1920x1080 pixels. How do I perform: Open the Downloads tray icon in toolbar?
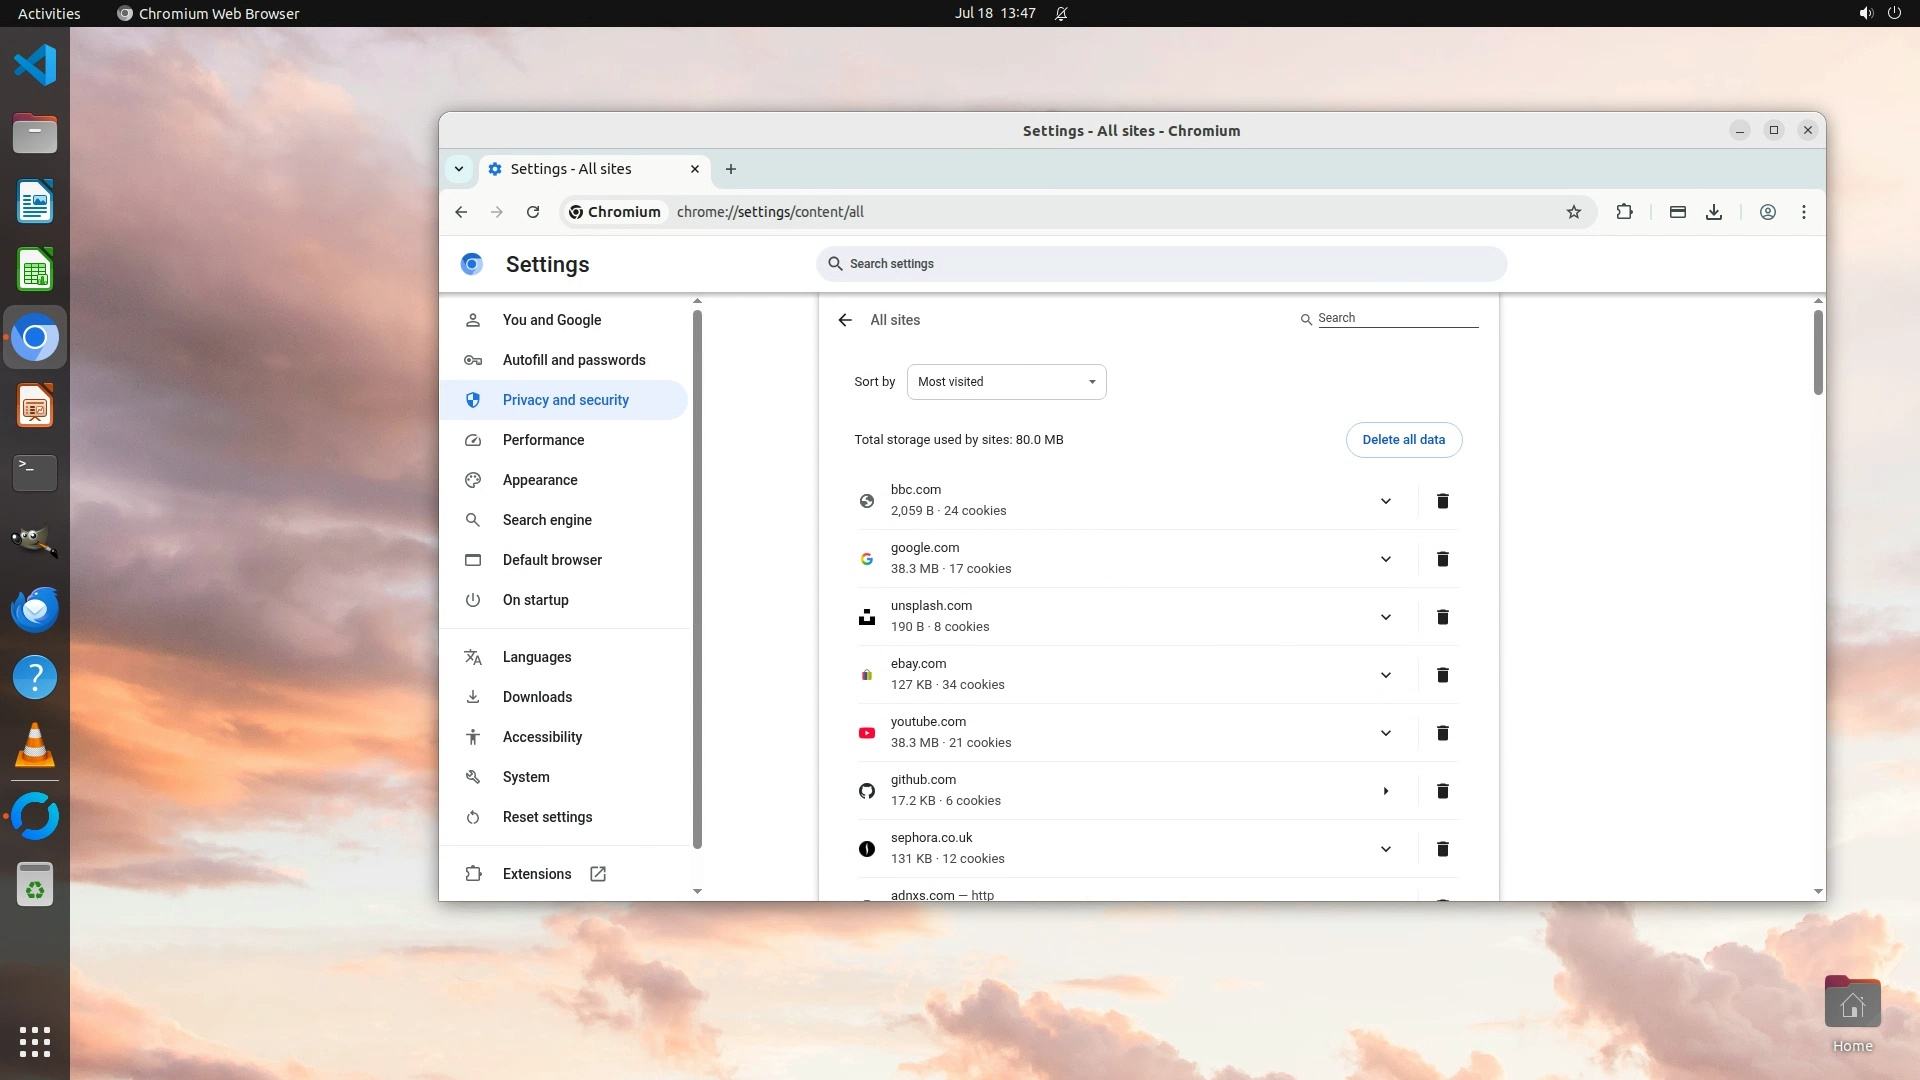click(x=1713, y=212)
